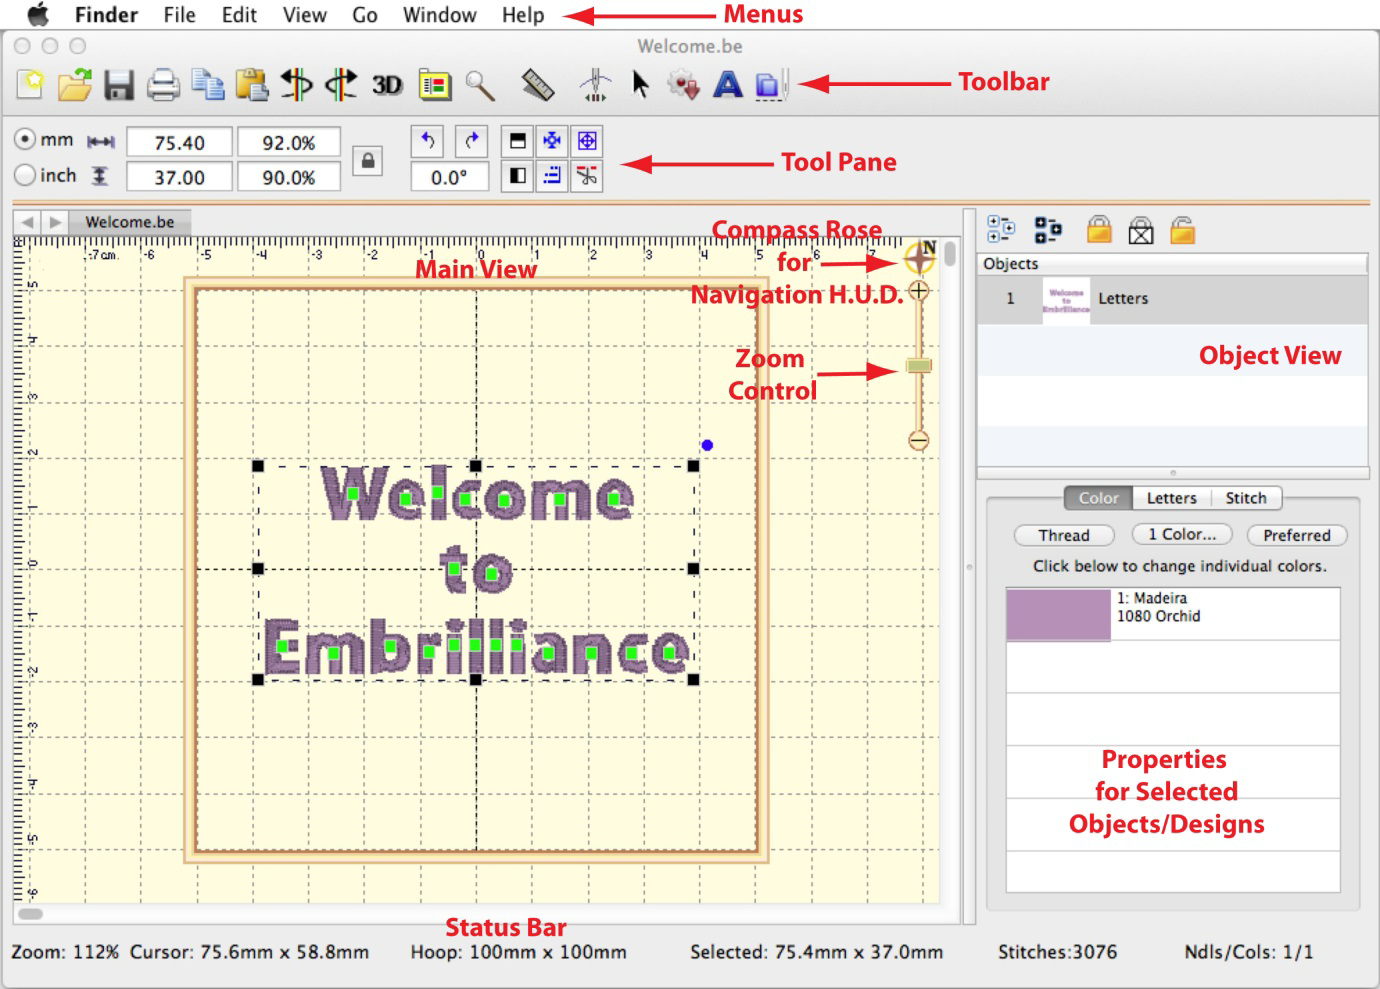The height and width of the screenshot is (989, 1380).
Task: Click the Preferred button
Action: [1296, 535]
